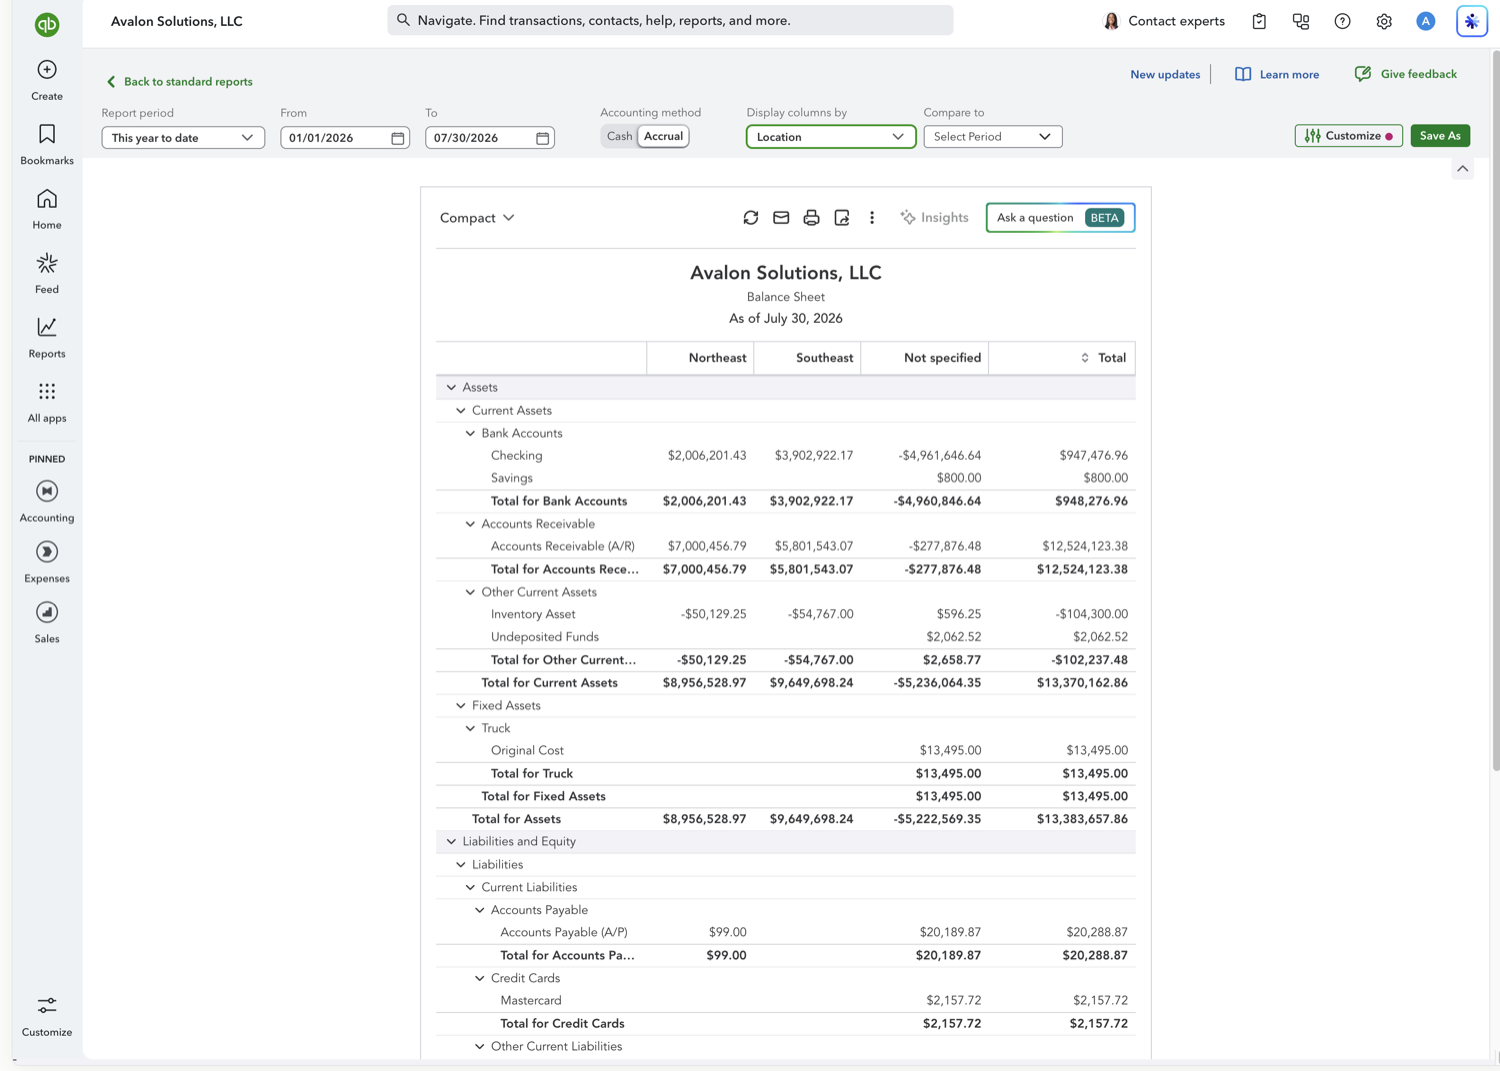Go back to standard reports
1500x1071 pixels.
(179, 82)
